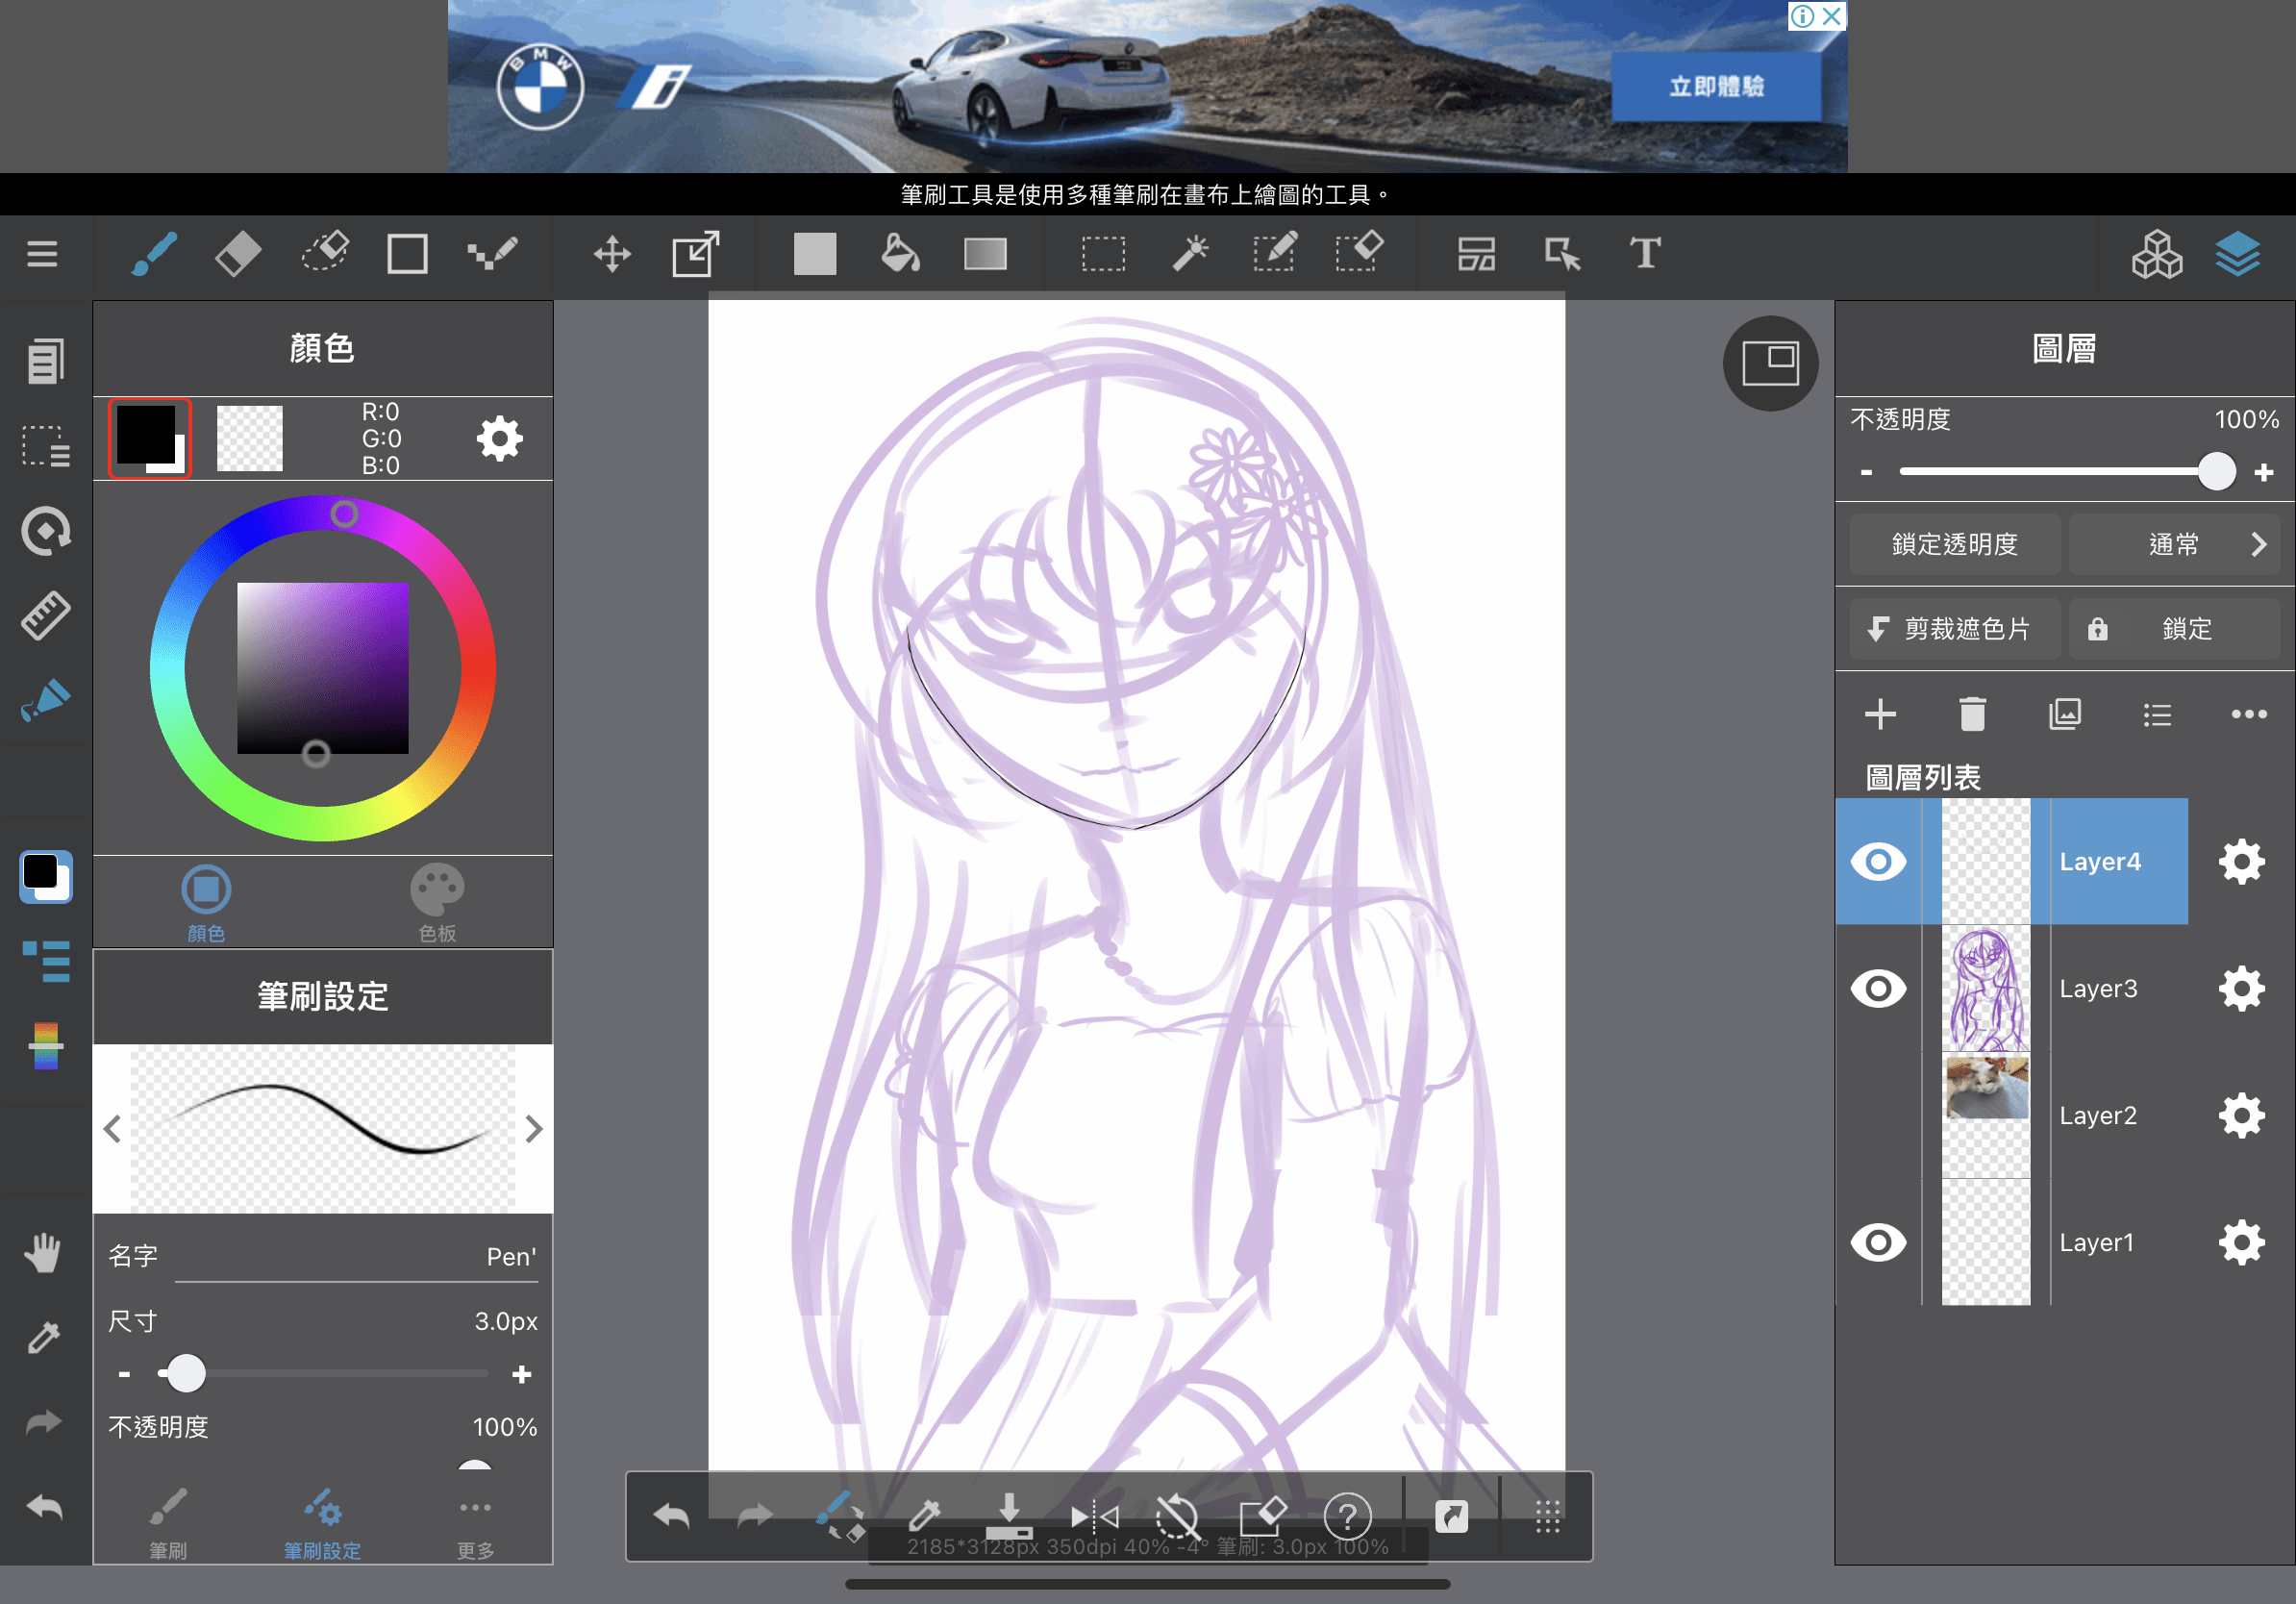Show previous brush preview with left chevron
Screen dimensions: 2296x1604
[x=112, y=1129]
